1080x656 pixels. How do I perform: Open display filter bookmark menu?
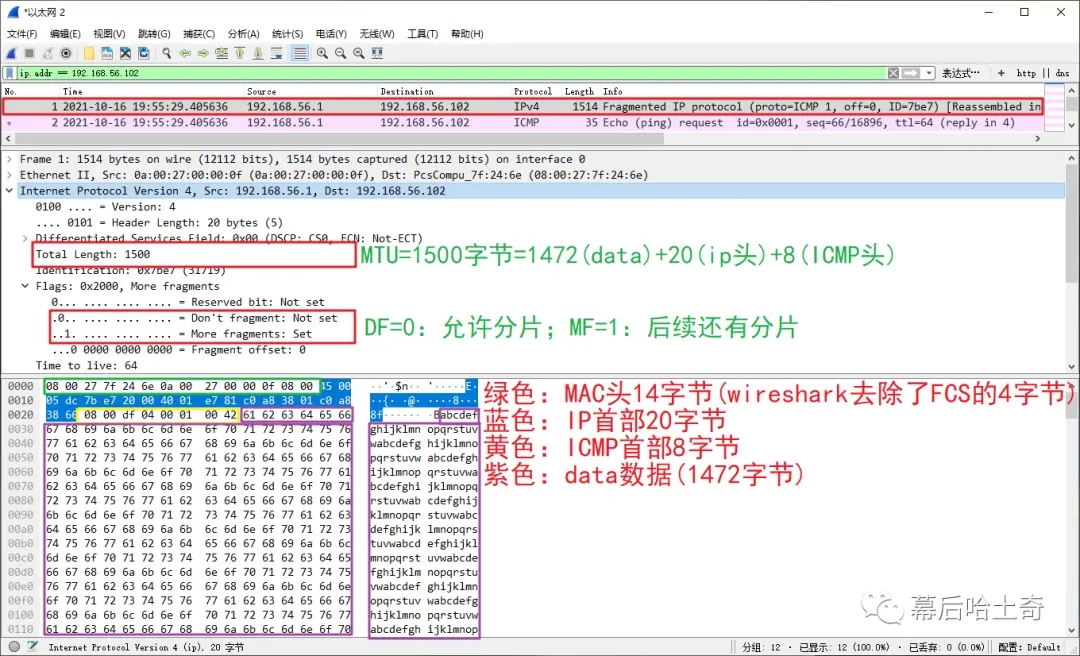(x=10, y=73)
